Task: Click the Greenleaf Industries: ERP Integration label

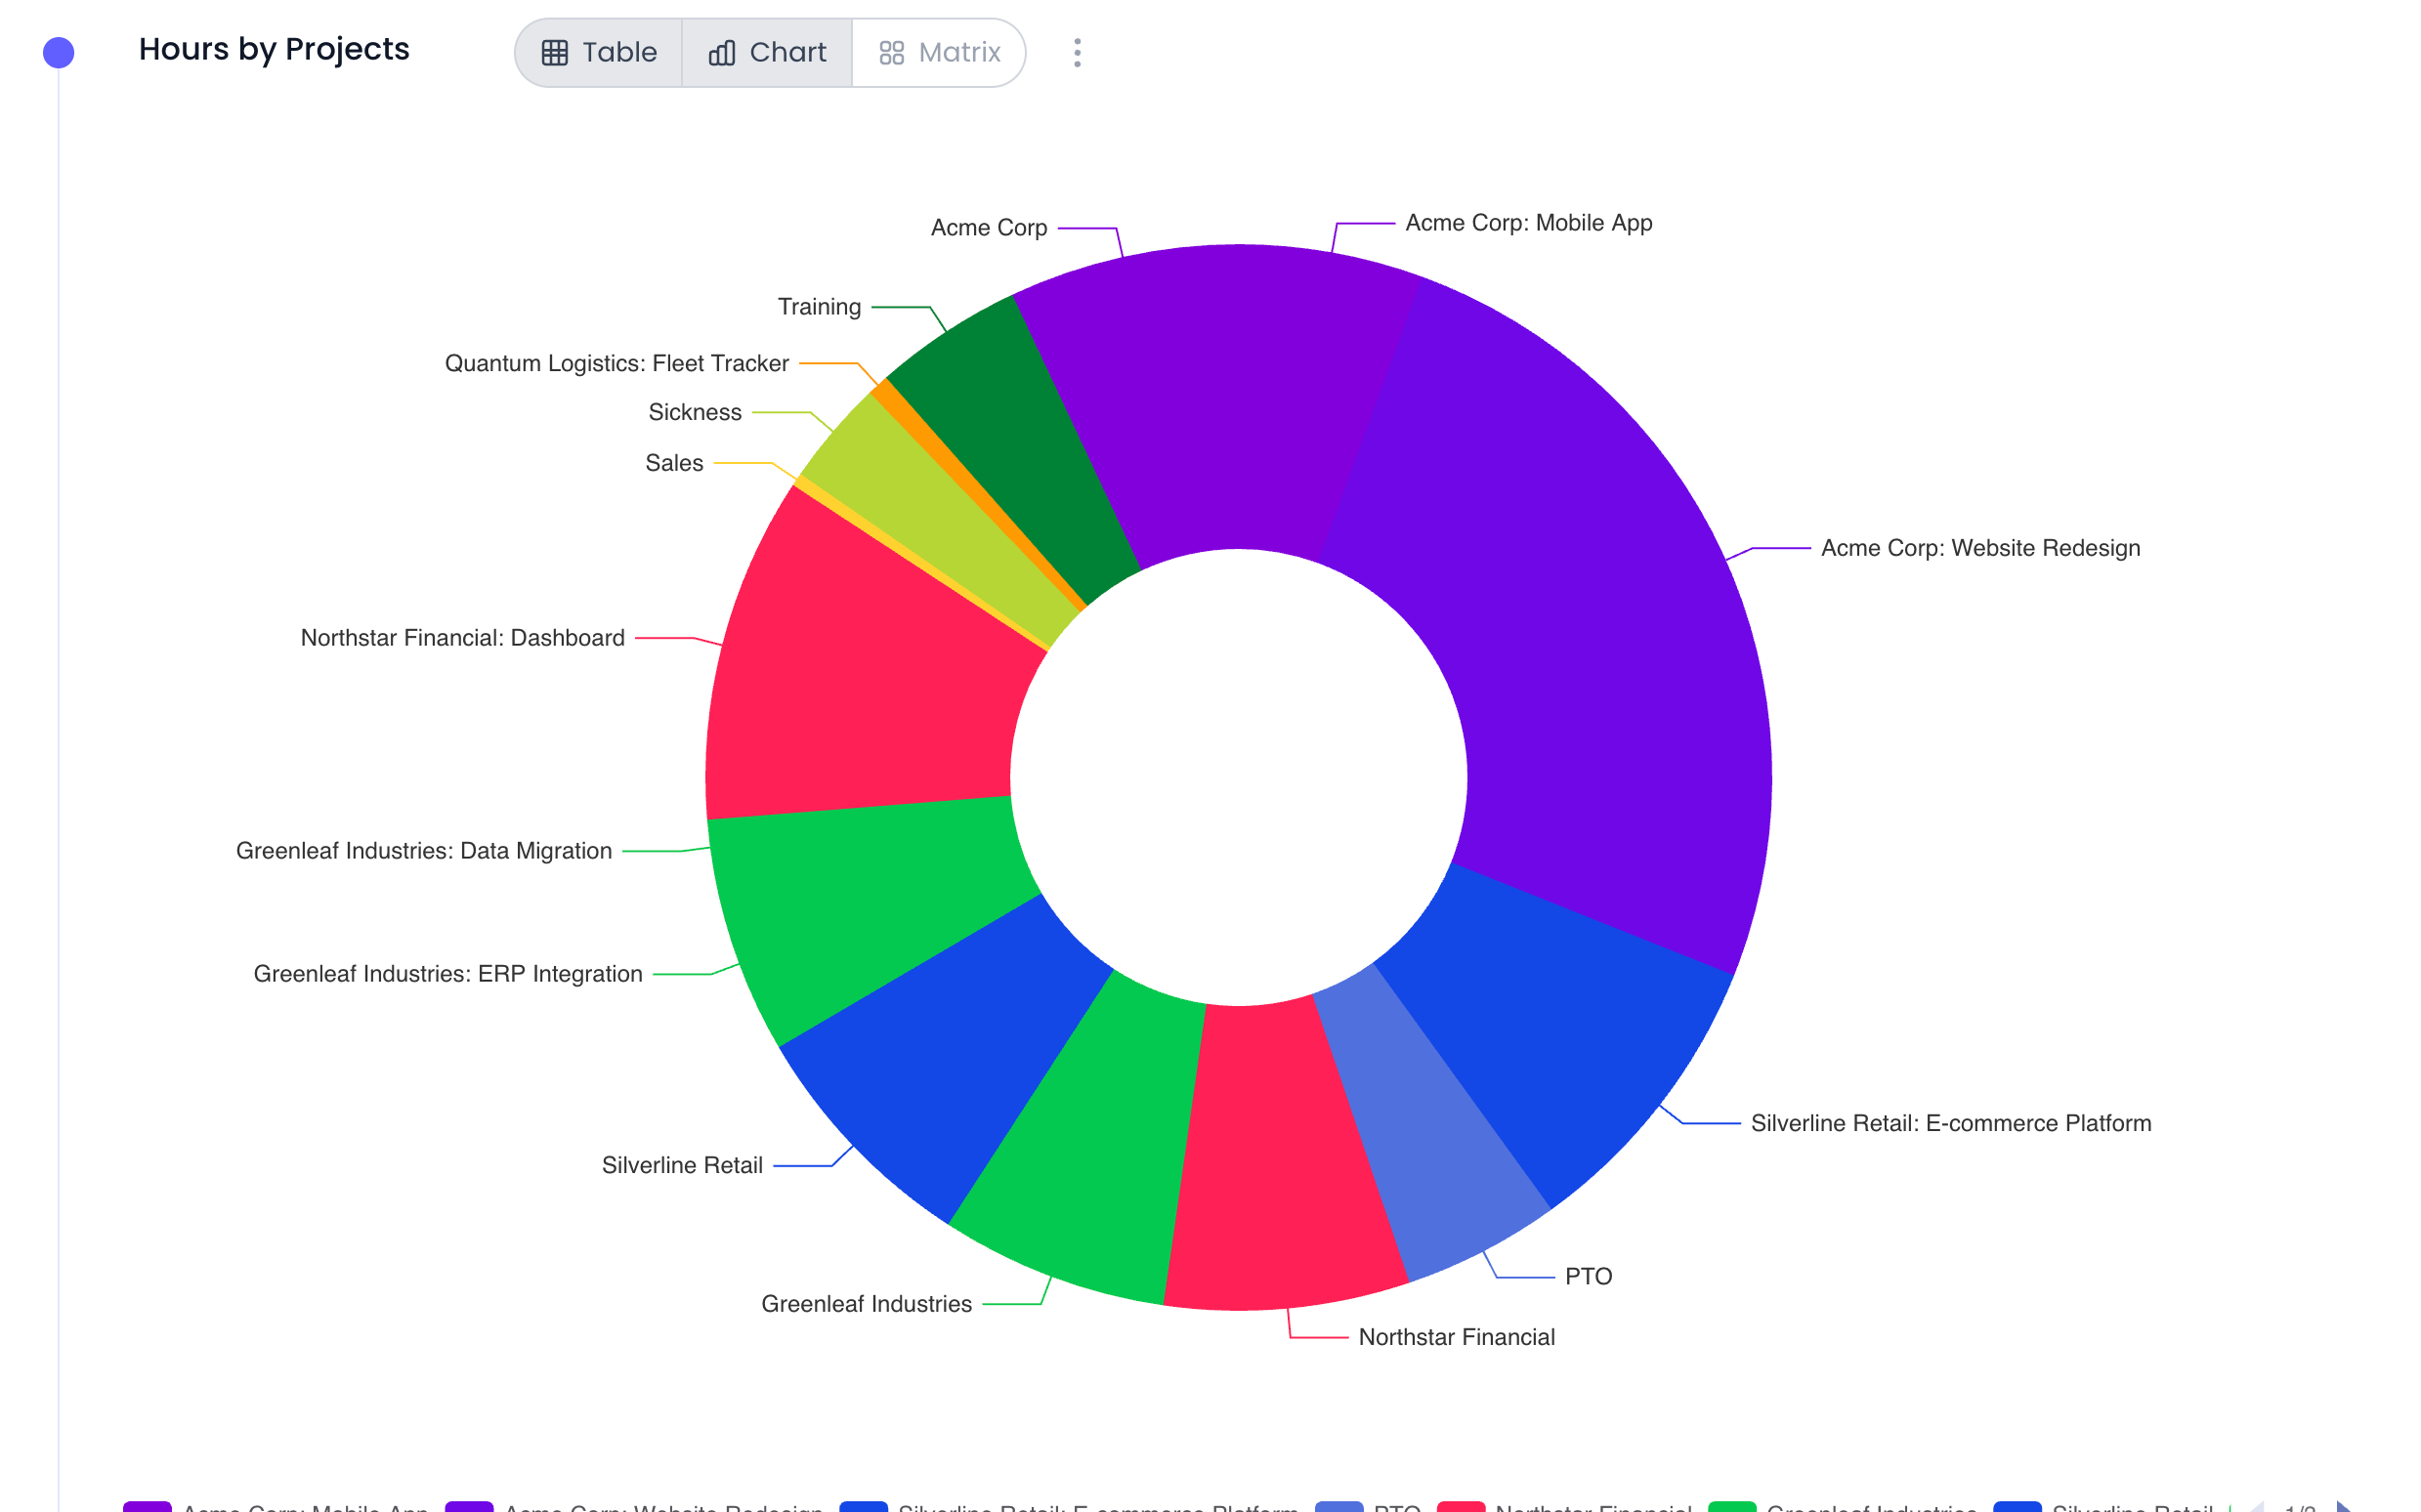Action: point(448,974)
